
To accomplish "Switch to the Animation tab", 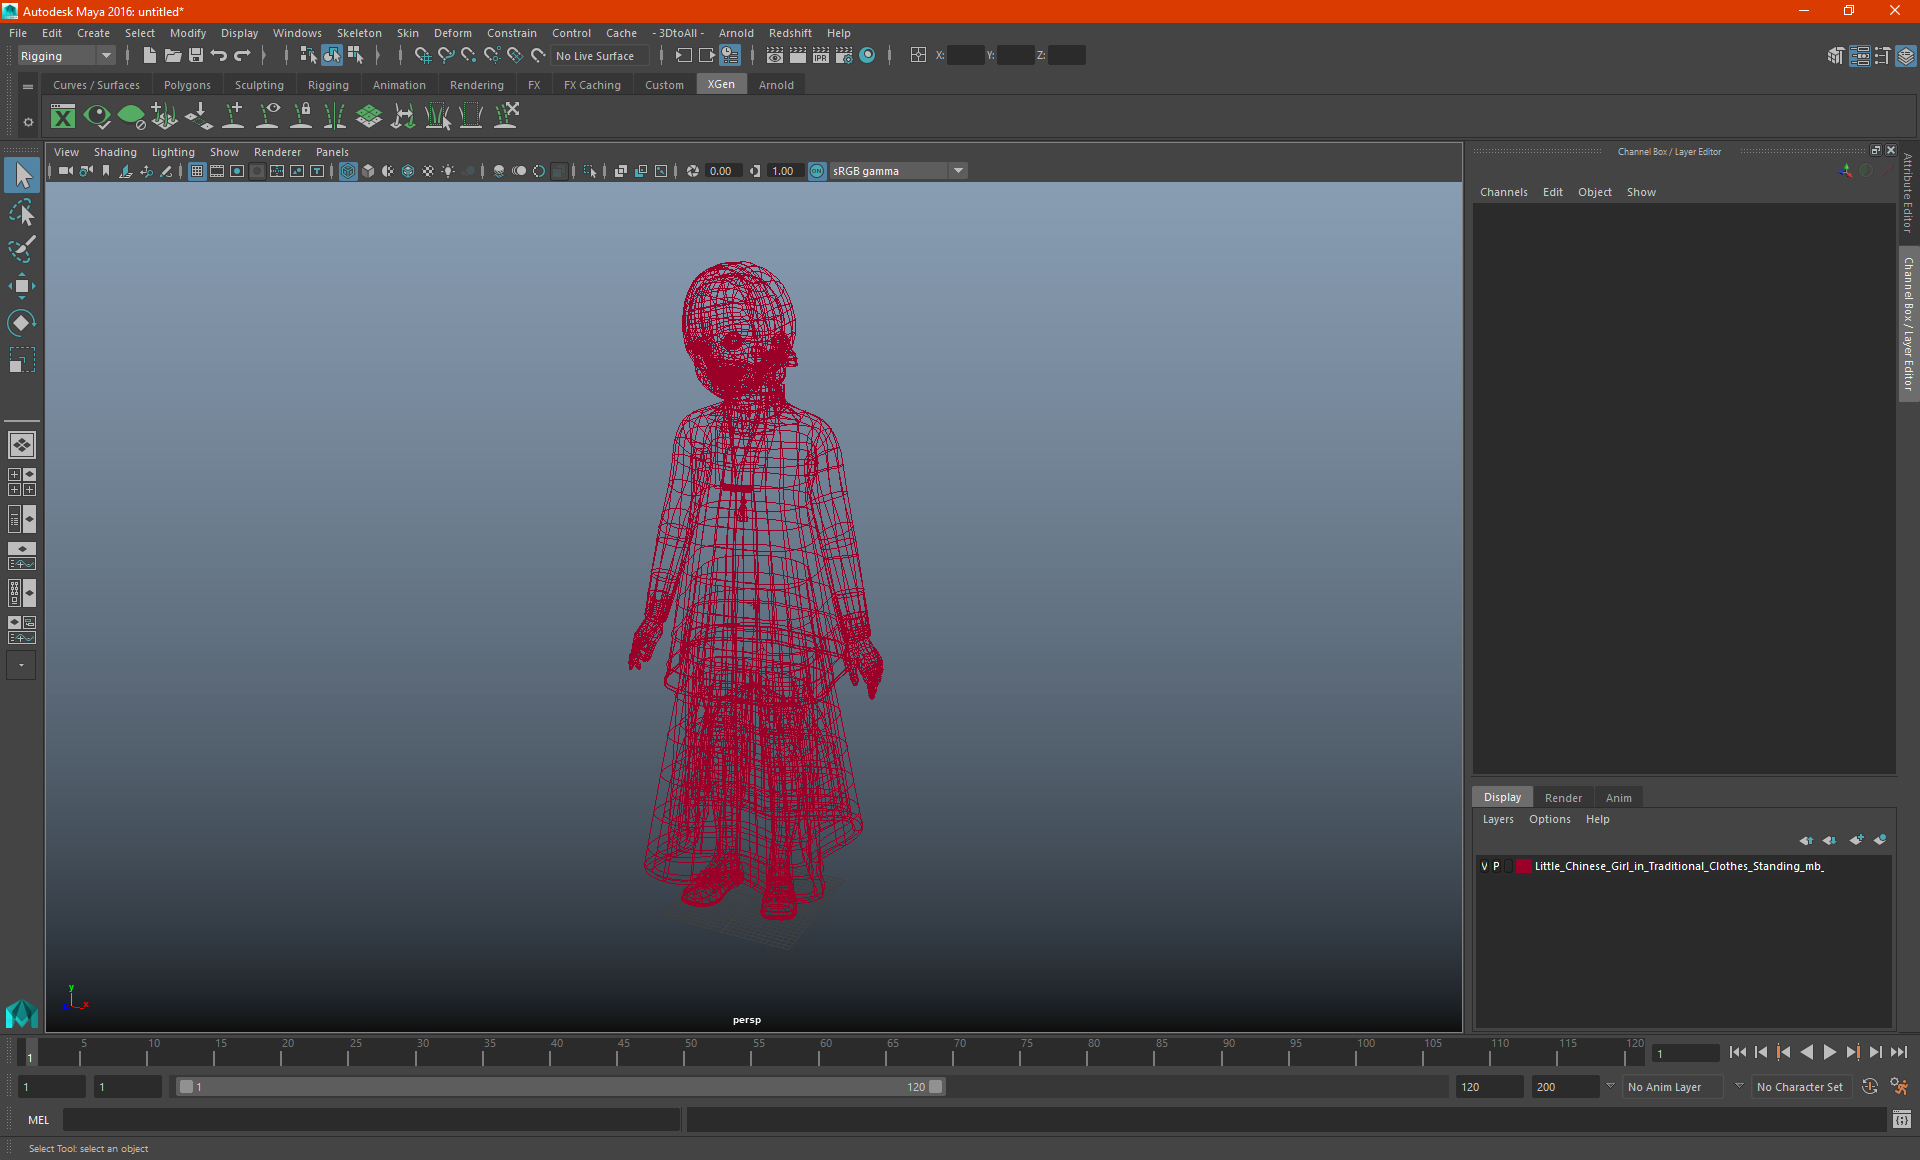I will (x=398, y=85).
